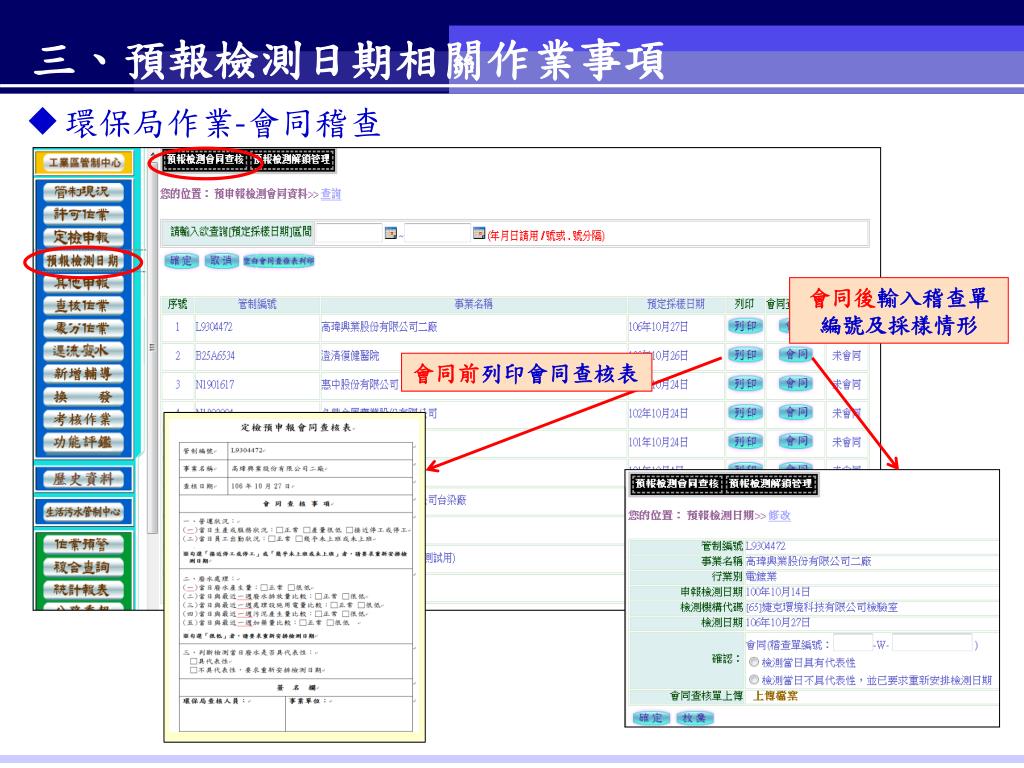Select 逕流廢水 in the sidebar
The image size is (1024, 768).
pyautogui.click(x=83, y=351)
